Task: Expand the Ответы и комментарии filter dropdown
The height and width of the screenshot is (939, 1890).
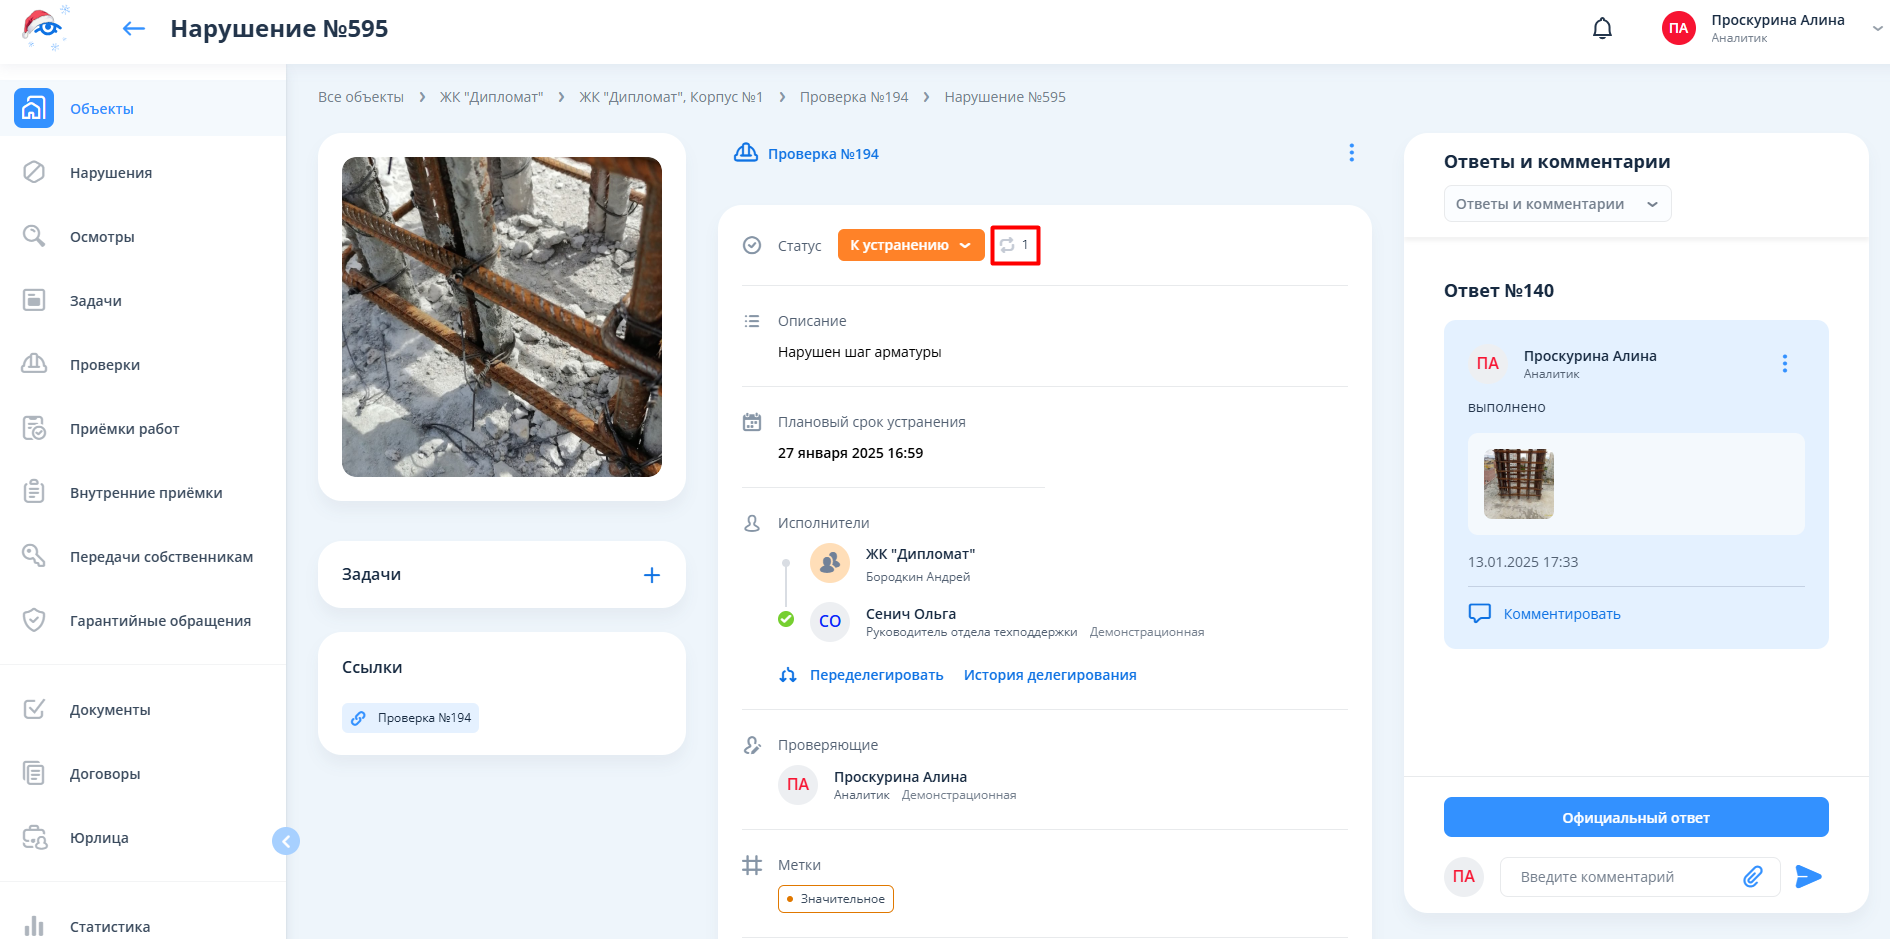Action: pos(1556,204)
